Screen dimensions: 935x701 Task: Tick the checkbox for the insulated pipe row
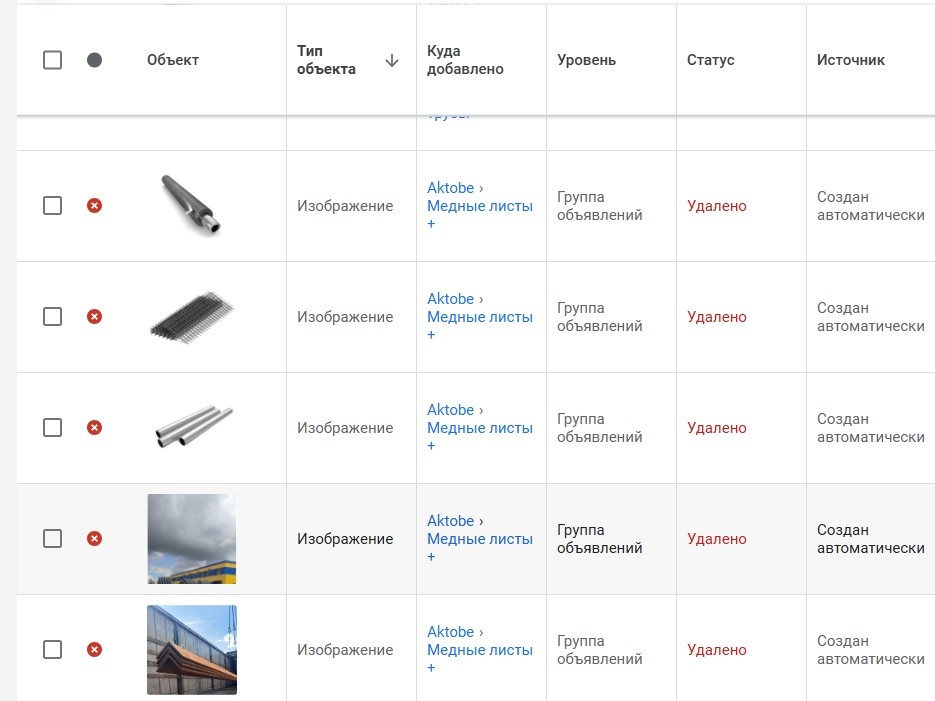pyautogui.click(x=53, y=206)
